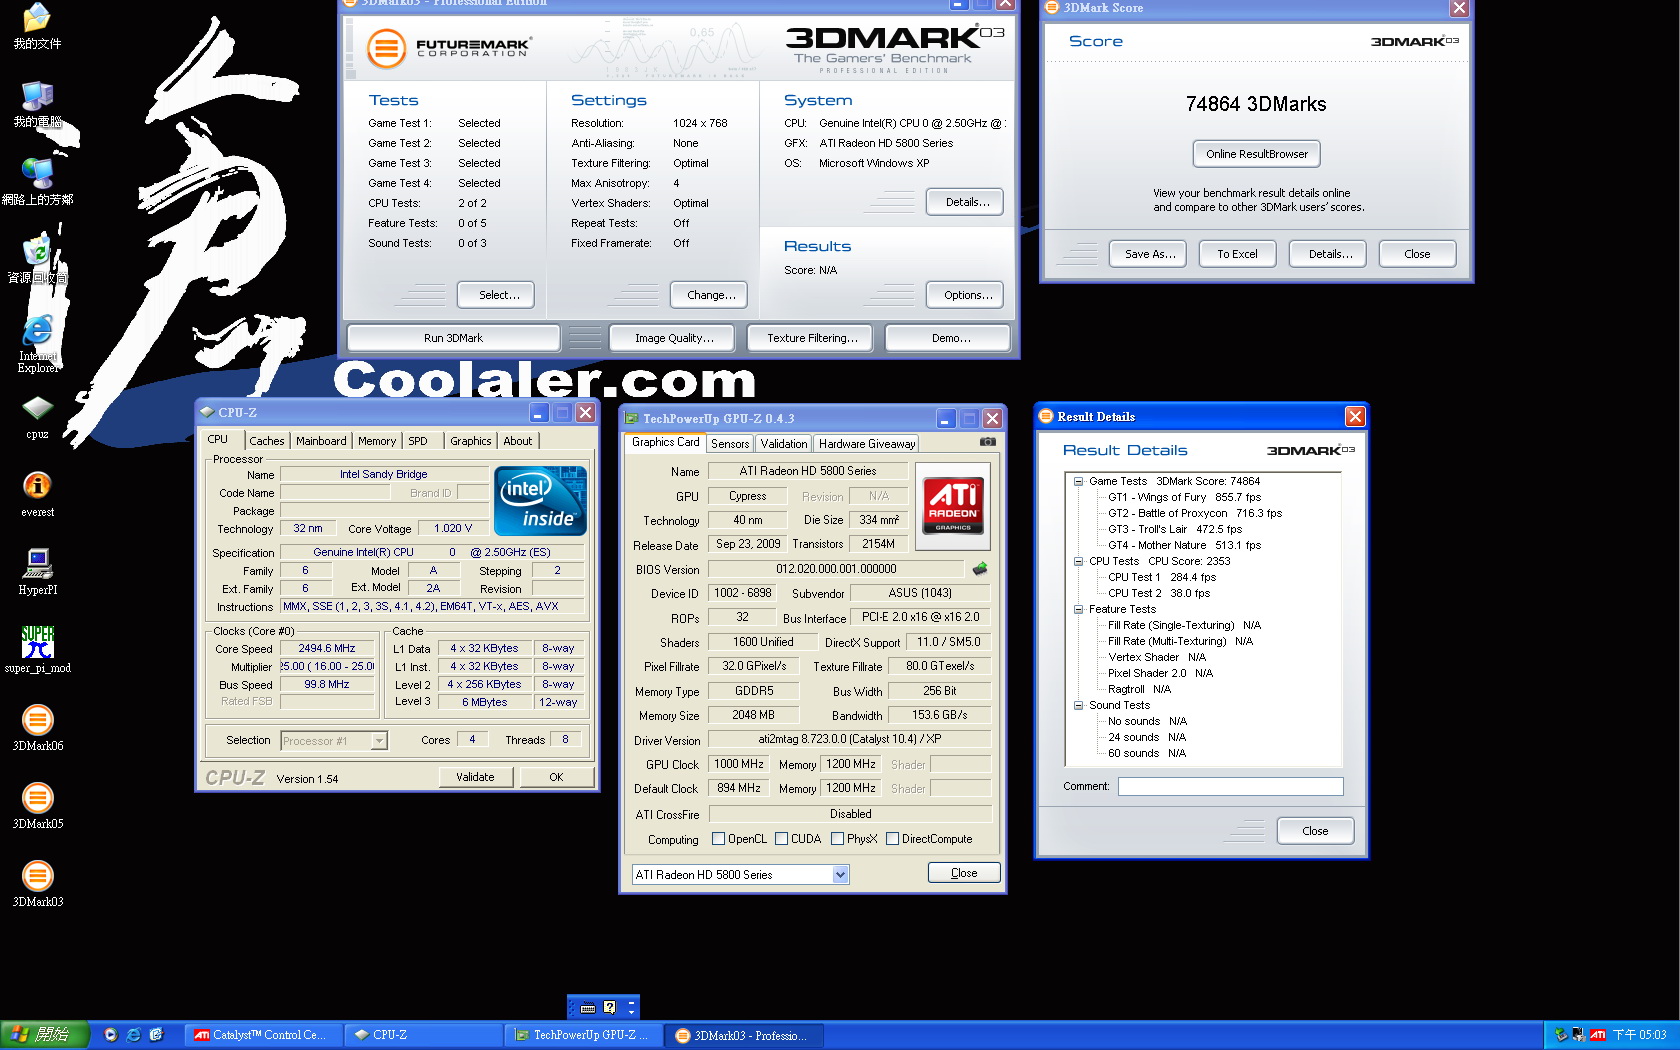
Task: Launch the everest desktop shortcut
Action: pyautogui.click(x=37, y=487)
